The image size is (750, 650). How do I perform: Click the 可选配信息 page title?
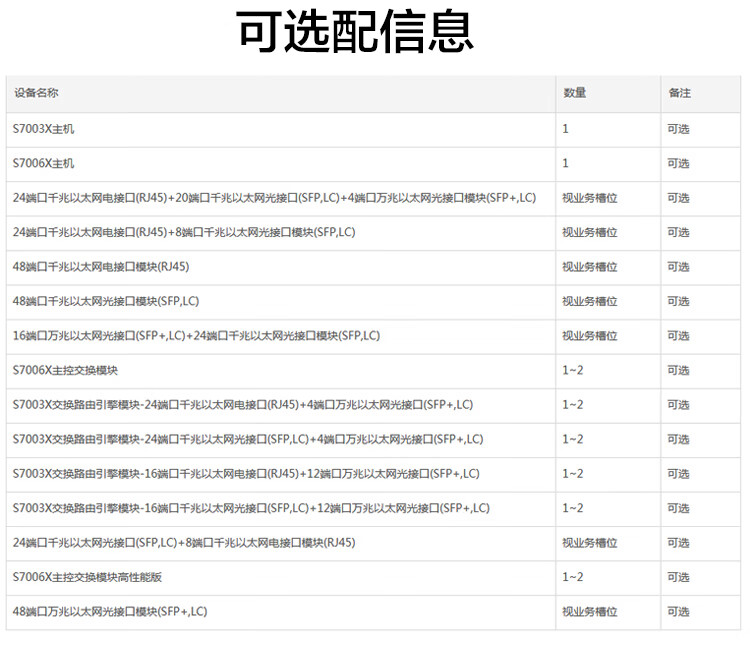coord(355,33)
